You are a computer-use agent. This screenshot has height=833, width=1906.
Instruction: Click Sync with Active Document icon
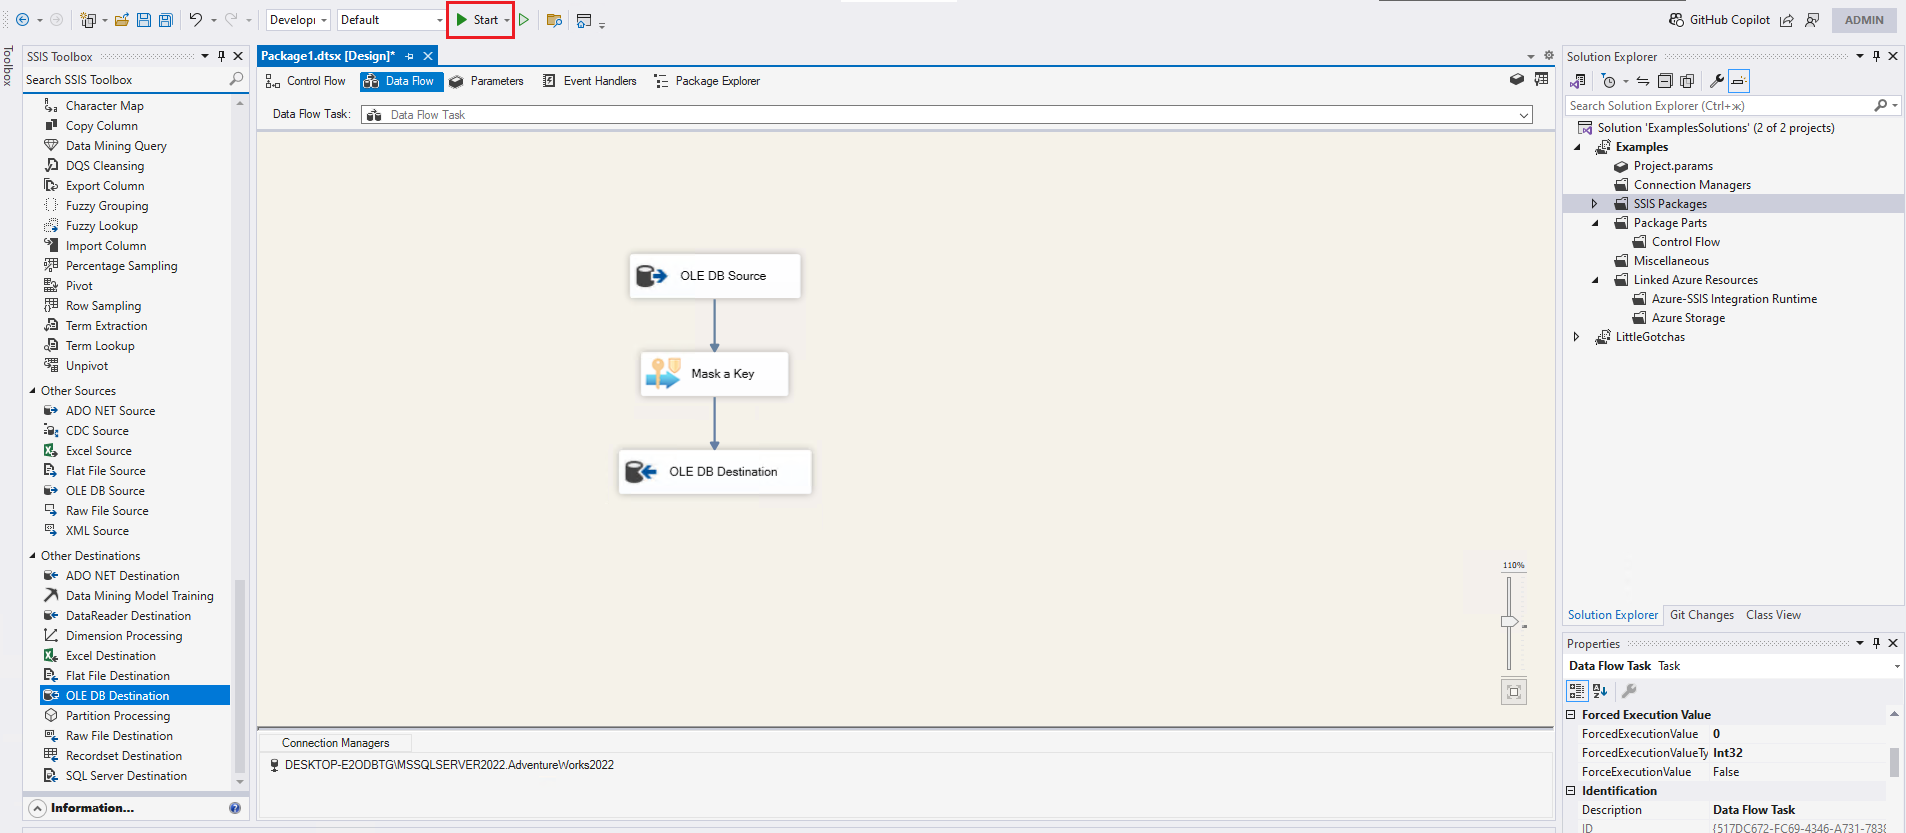point(1642,81)
